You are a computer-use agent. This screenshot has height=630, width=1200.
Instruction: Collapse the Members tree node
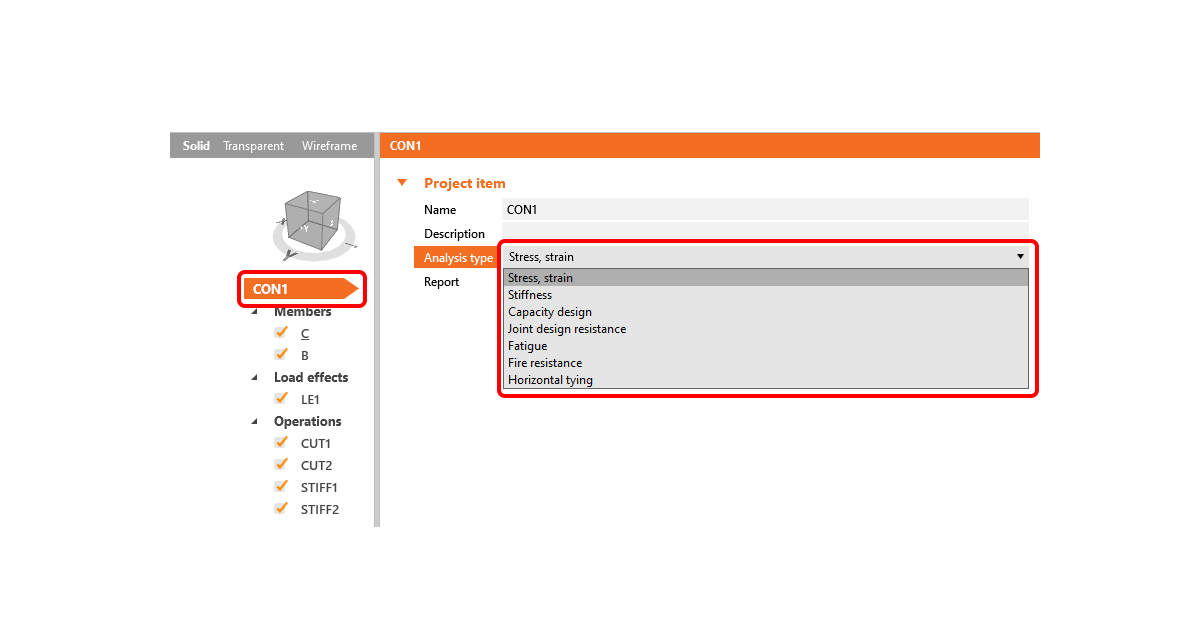point(256,311)
